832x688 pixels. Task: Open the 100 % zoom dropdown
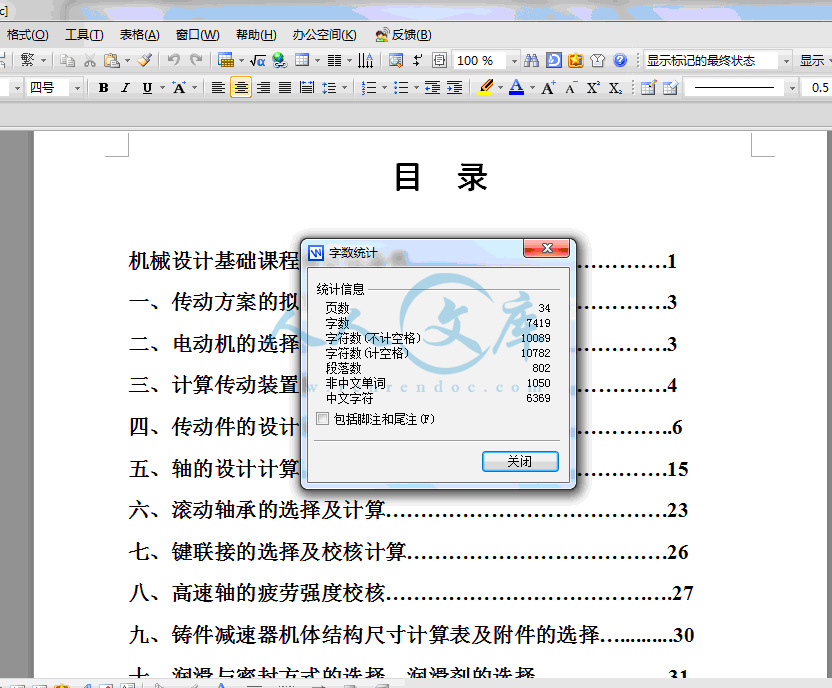[x=514, y=61]
